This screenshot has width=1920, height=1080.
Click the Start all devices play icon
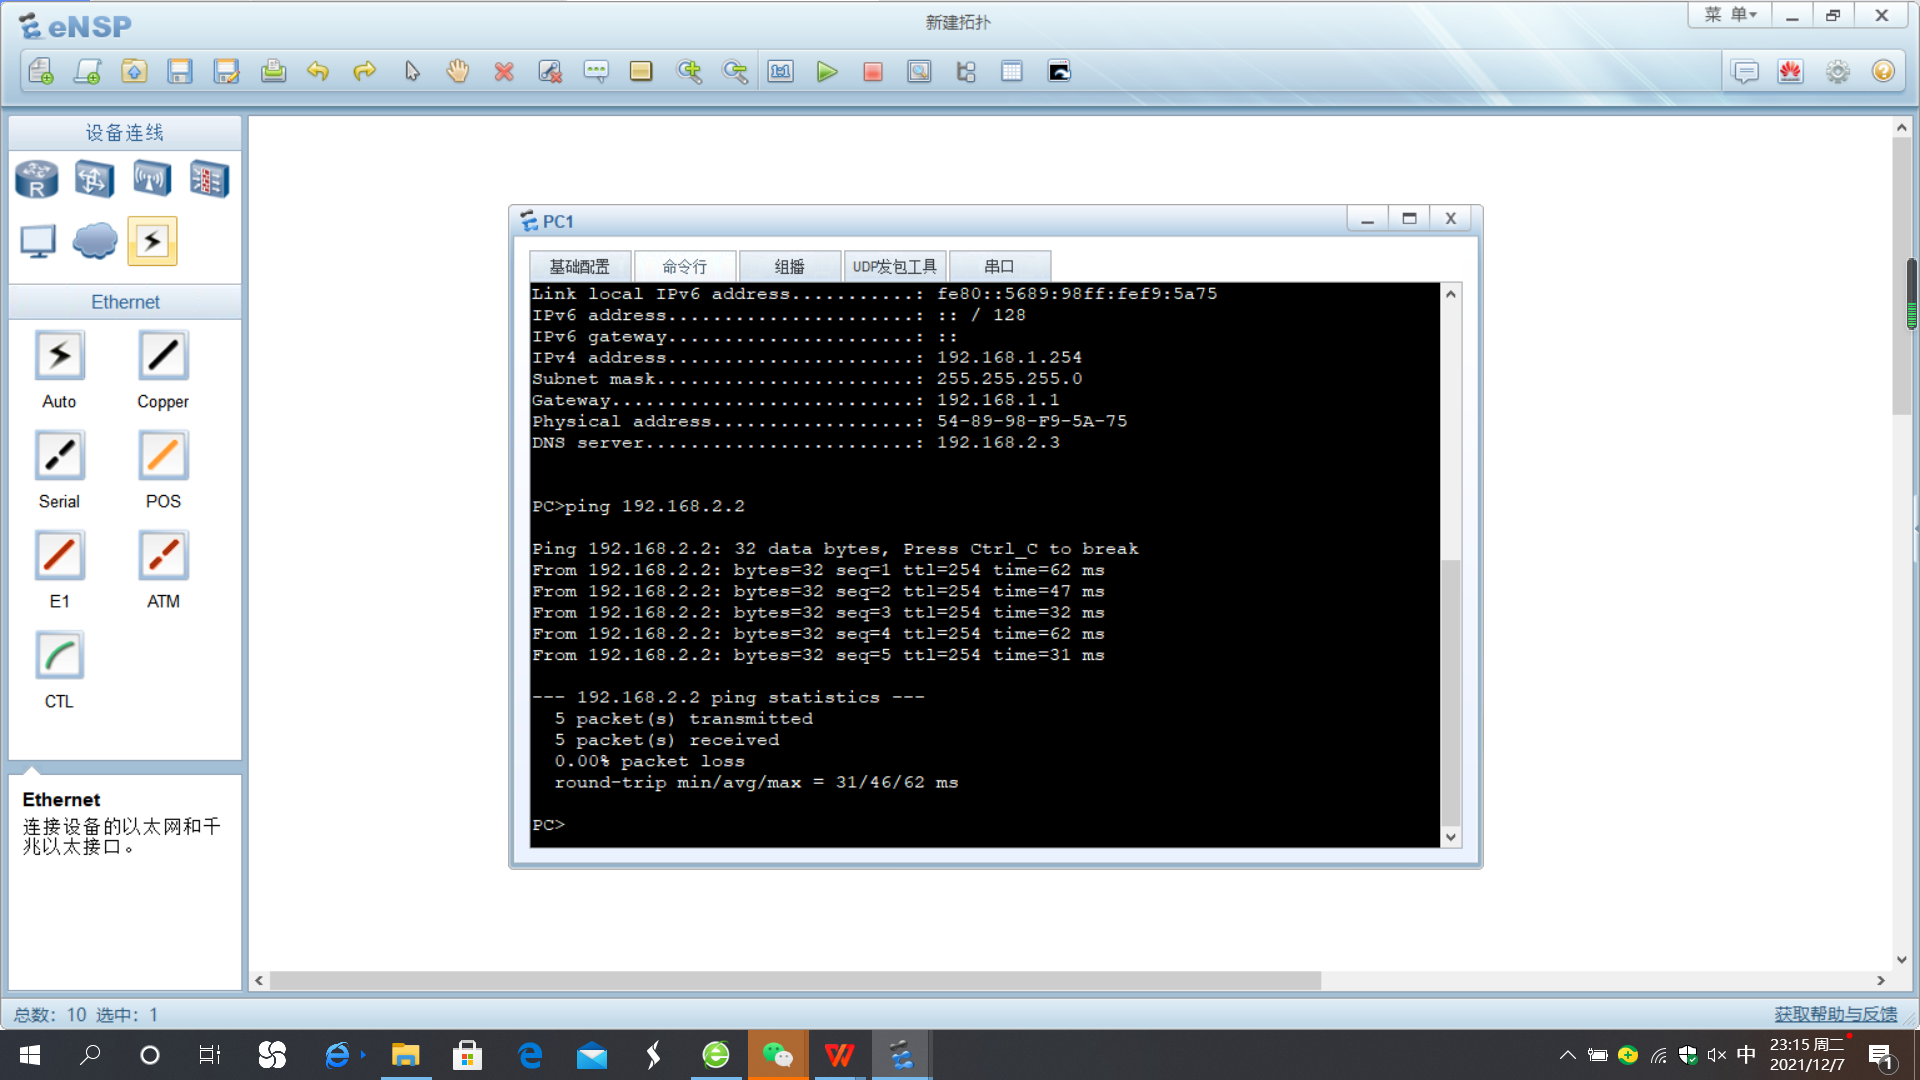click(826, 72)
